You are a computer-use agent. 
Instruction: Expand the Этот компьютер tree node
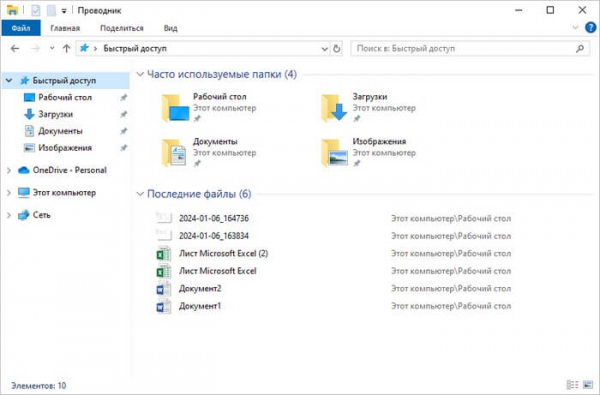tap(9, 193)
